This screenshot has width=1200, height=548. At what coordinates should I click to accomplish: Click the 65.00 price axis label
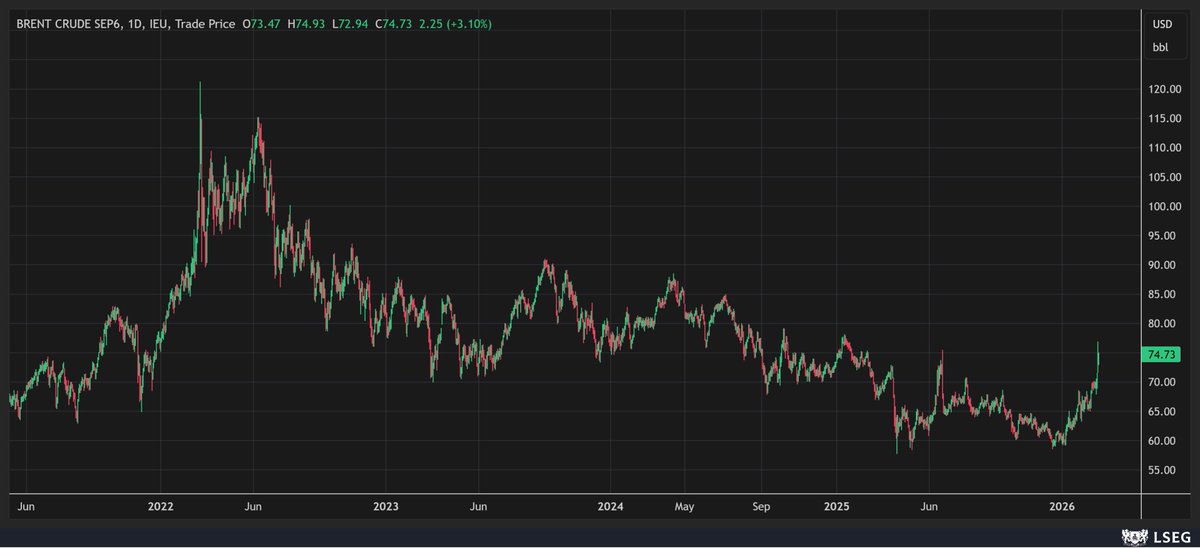tap(1164, 411)
